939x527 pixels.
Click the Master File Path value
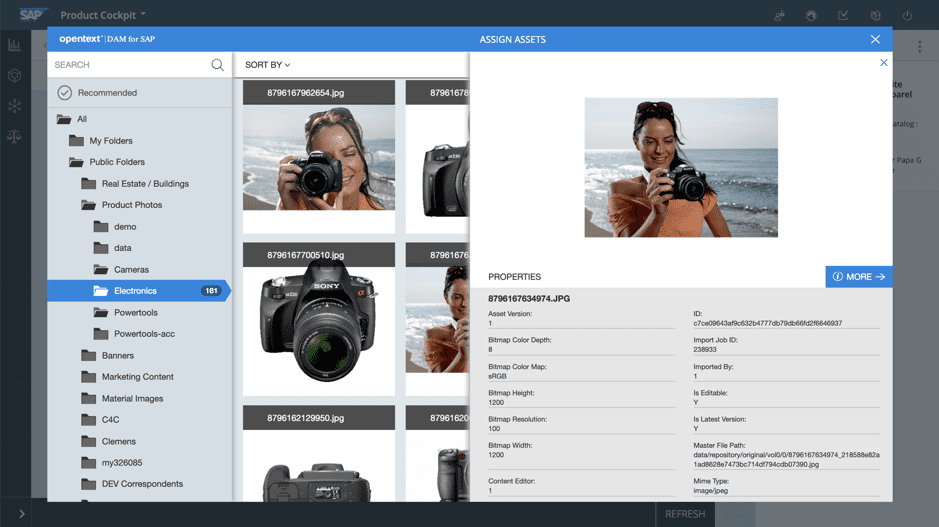click(786, 460)
